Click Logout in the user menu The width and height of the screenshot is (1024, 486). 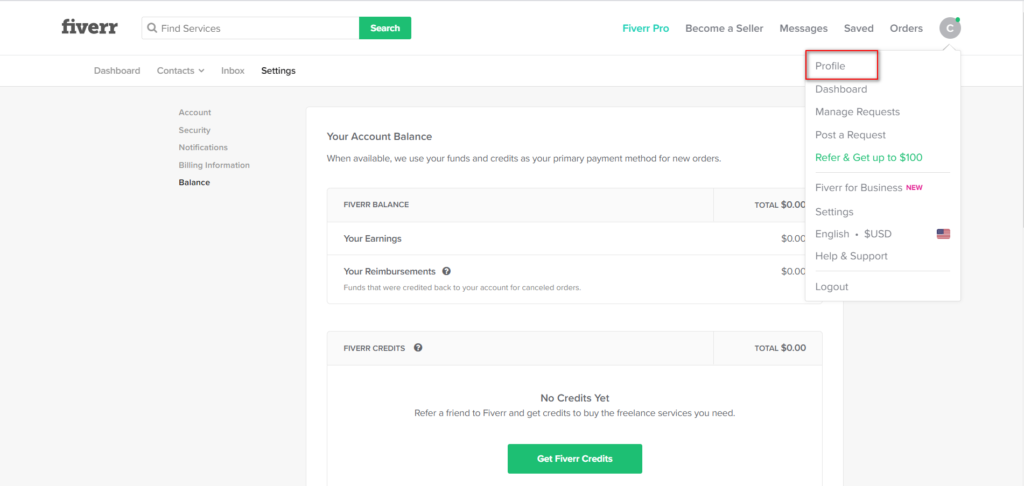pos(831,287)
